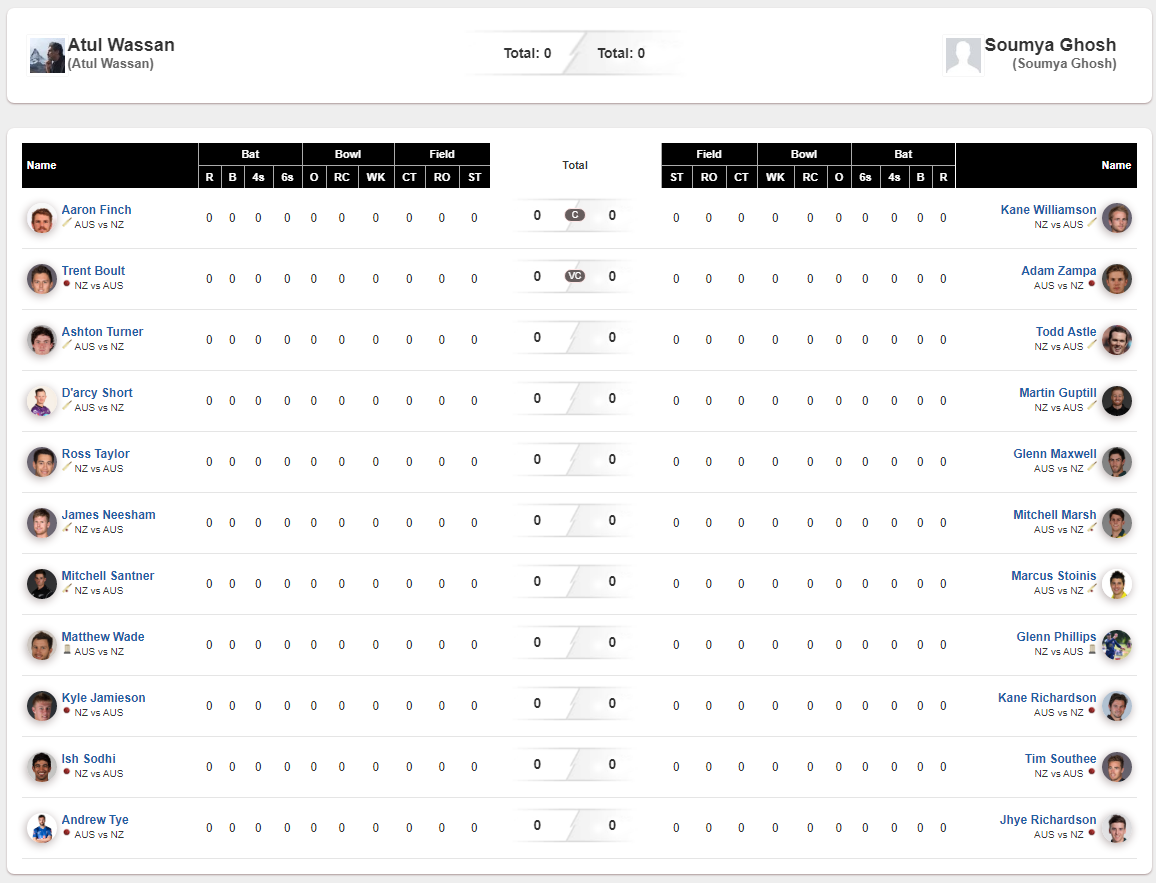Click Matthew Wade avatar photo
1156x883 pixels.
click(41, 645)
